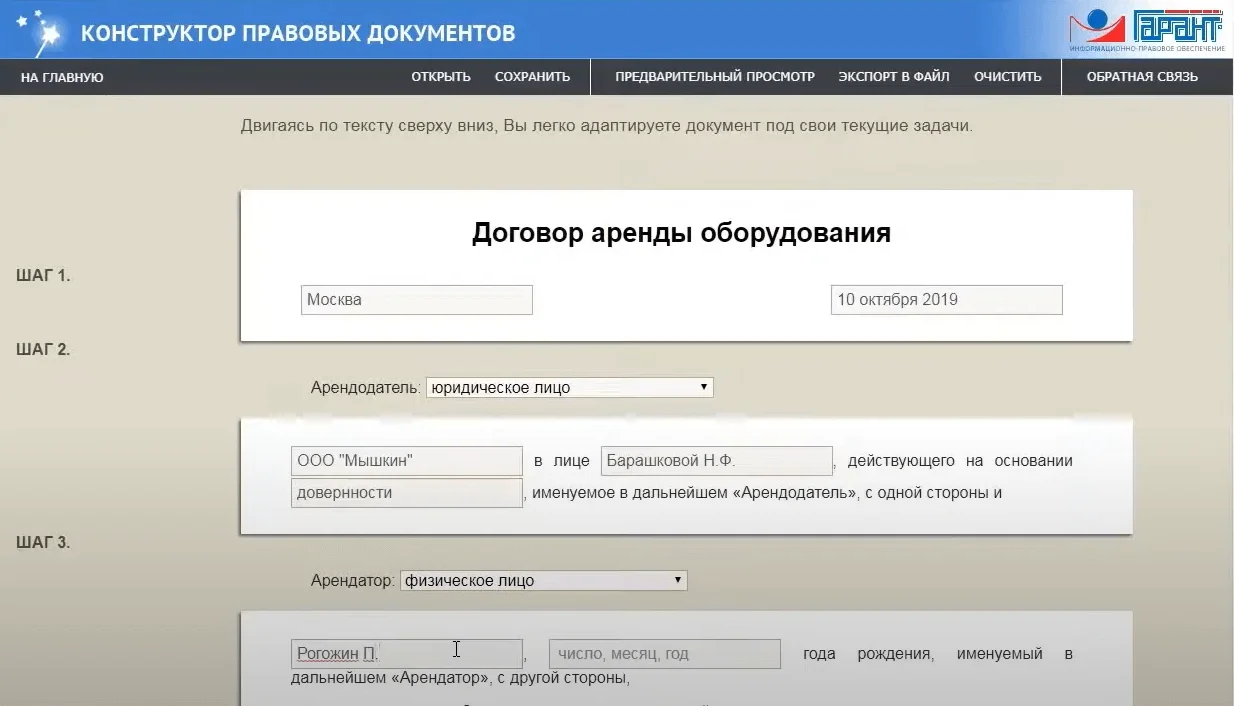
Task: Open a document via ОТКРЫТЬ
Action: pos(441,77)
